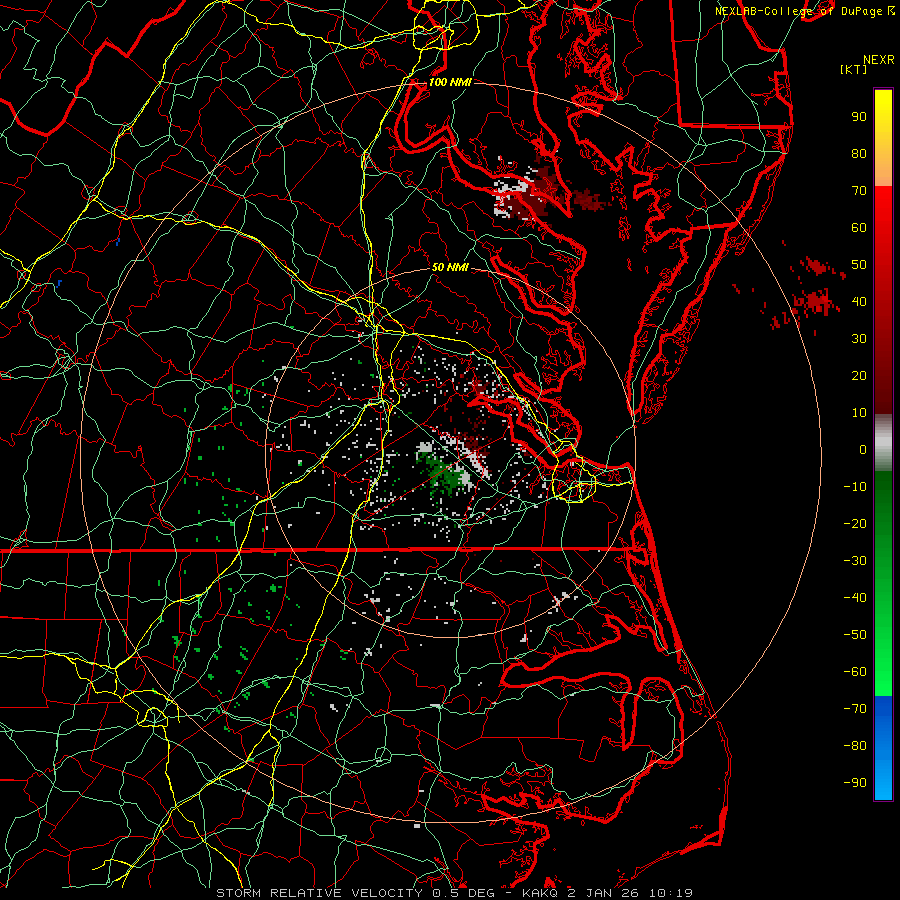Click the STORM RELATIVE VELOCITY caption text
This screenshot has width=900, height=900.
319,893
